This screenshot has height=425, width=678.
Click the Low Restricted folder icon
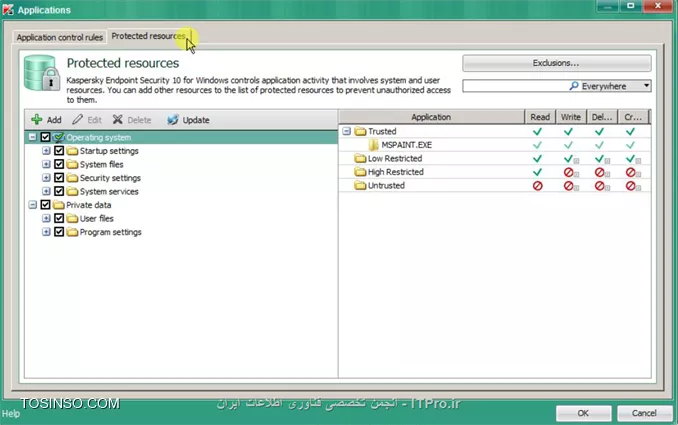click(x=360, y=158)
